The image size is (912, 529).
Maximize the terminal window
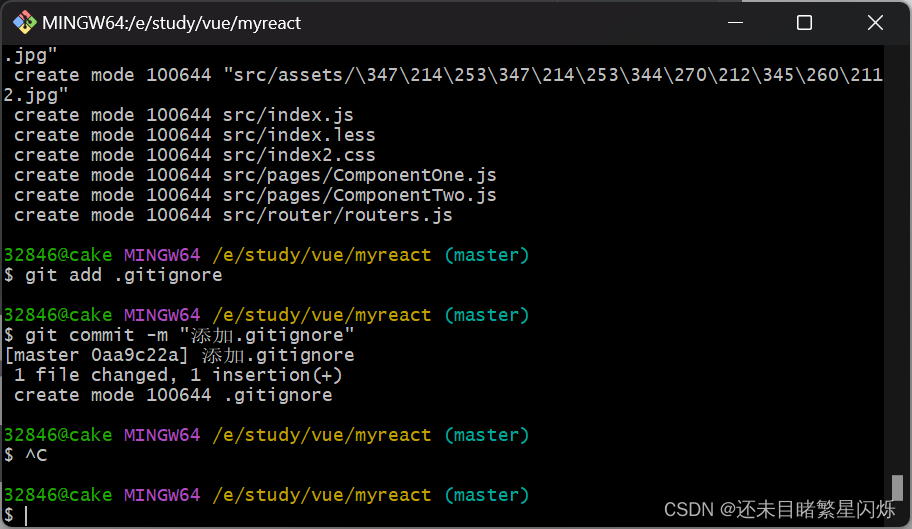[x=804, y=23]
